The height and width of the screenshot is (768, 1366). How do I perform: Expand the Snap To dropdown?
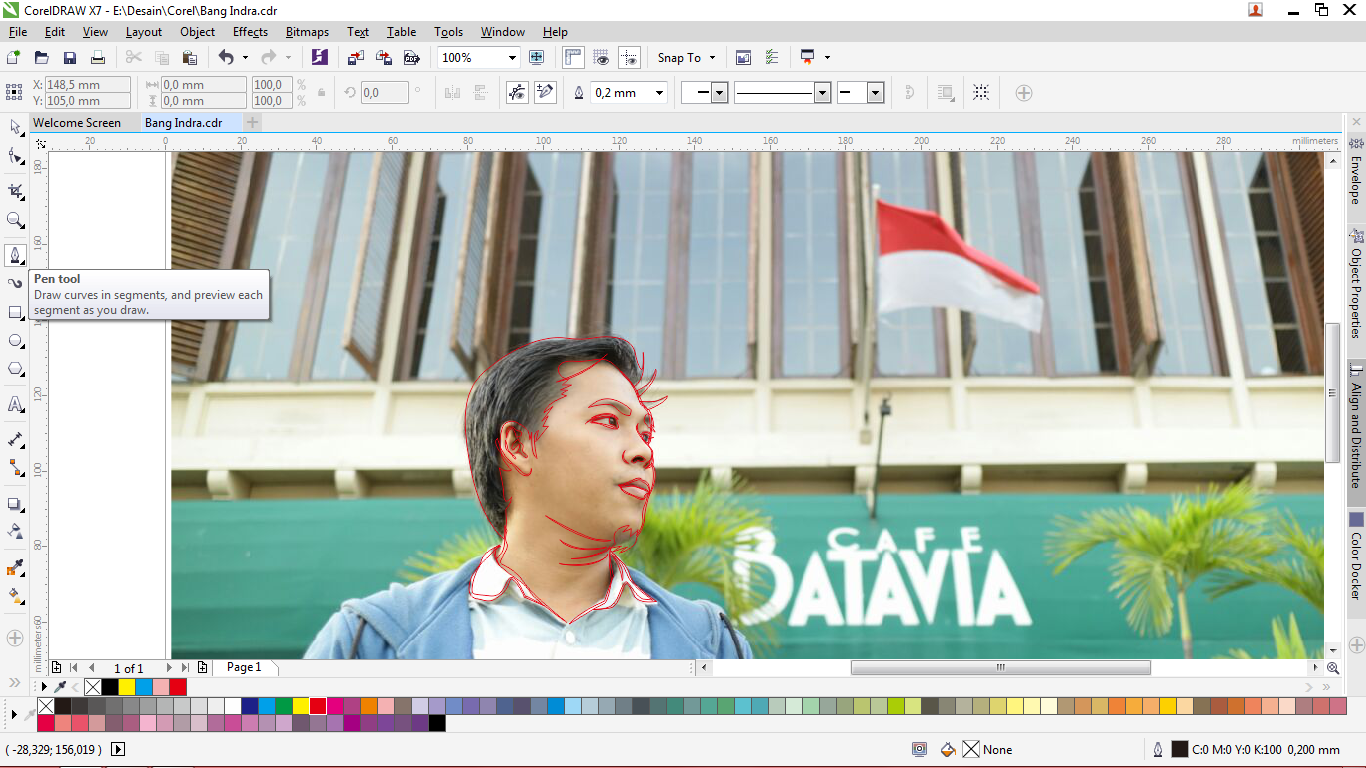(711, 58)
